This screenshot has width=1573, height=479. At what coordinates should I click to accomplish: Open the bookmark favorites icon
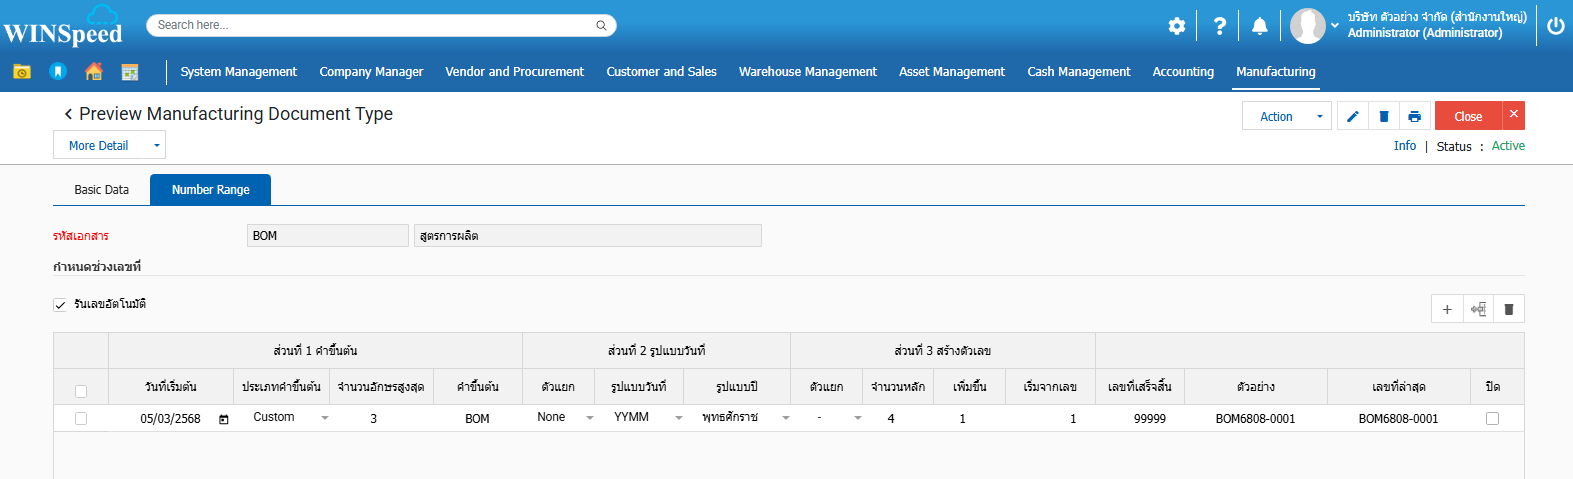pos(58,71)
